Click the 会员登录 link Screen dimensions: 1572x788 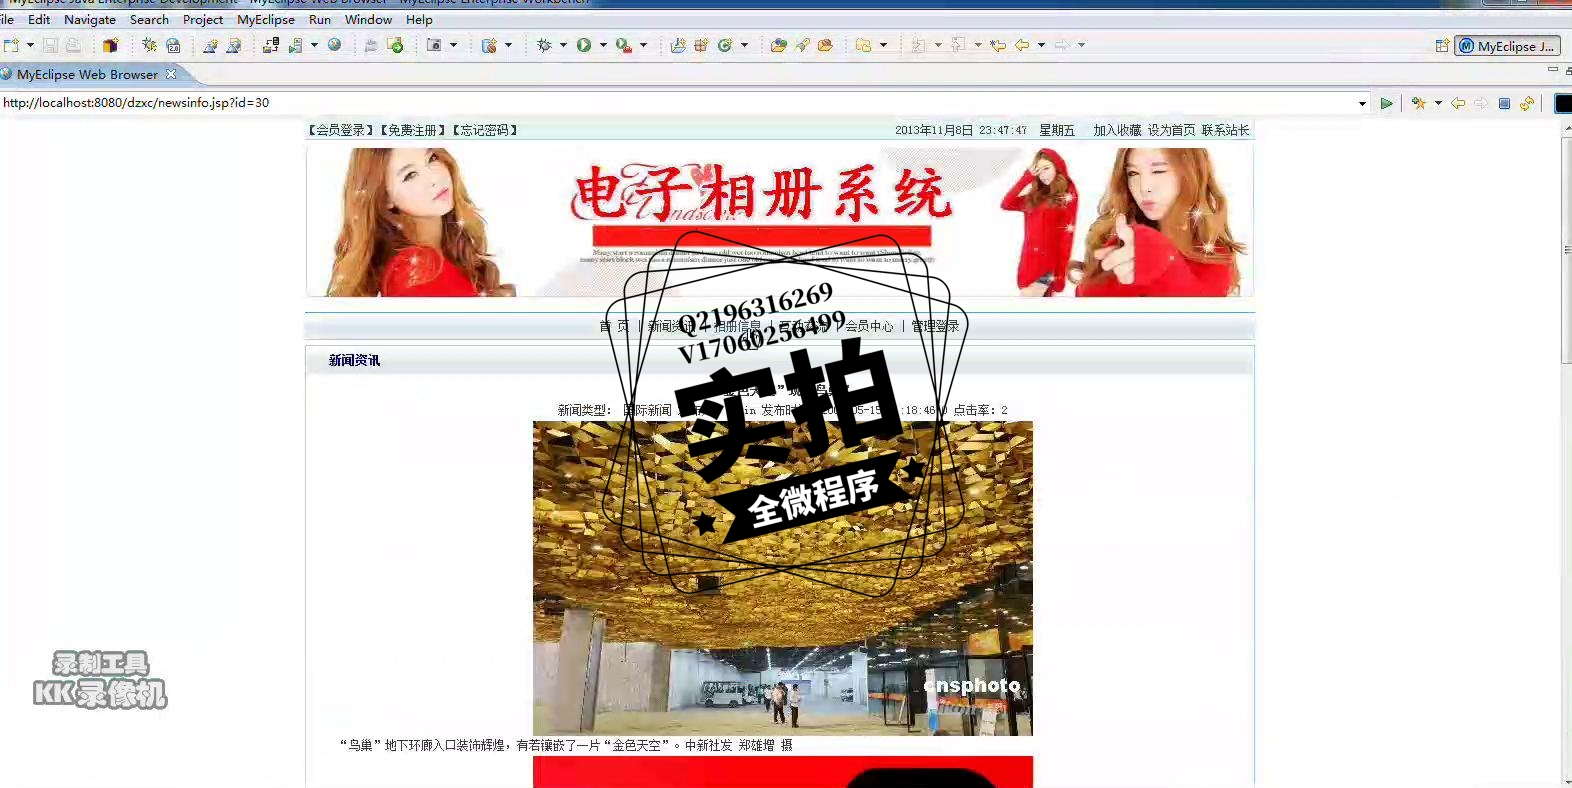click(341, 130)
